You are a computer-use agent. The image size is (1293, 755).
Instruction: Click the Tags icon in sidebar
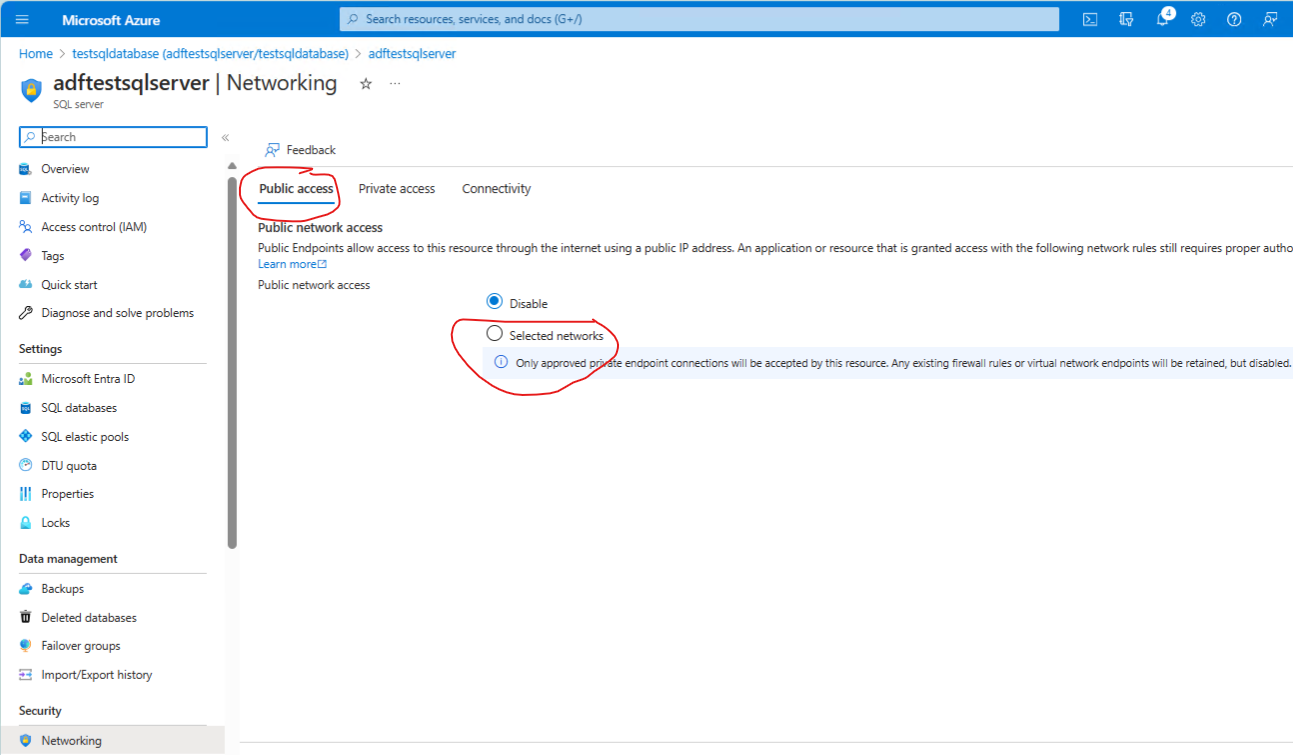tap(26, 256)
